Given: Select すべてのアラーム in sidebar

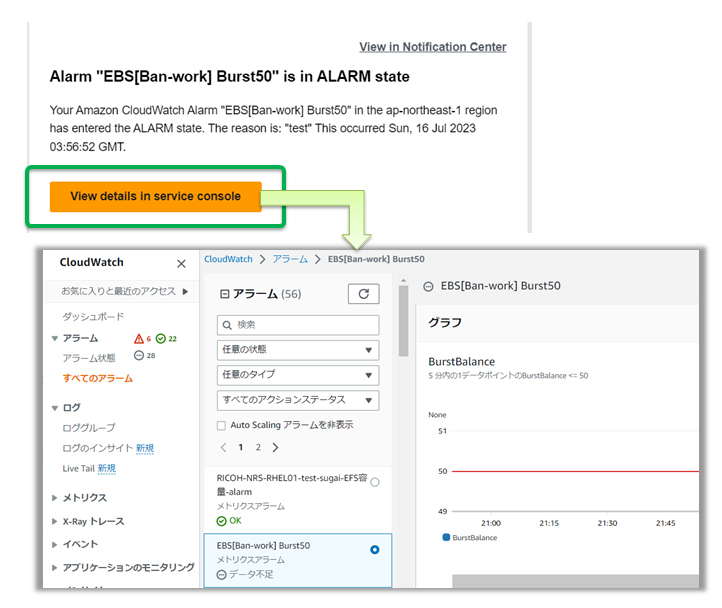Looking at the screenshot, I should (98, 378).
